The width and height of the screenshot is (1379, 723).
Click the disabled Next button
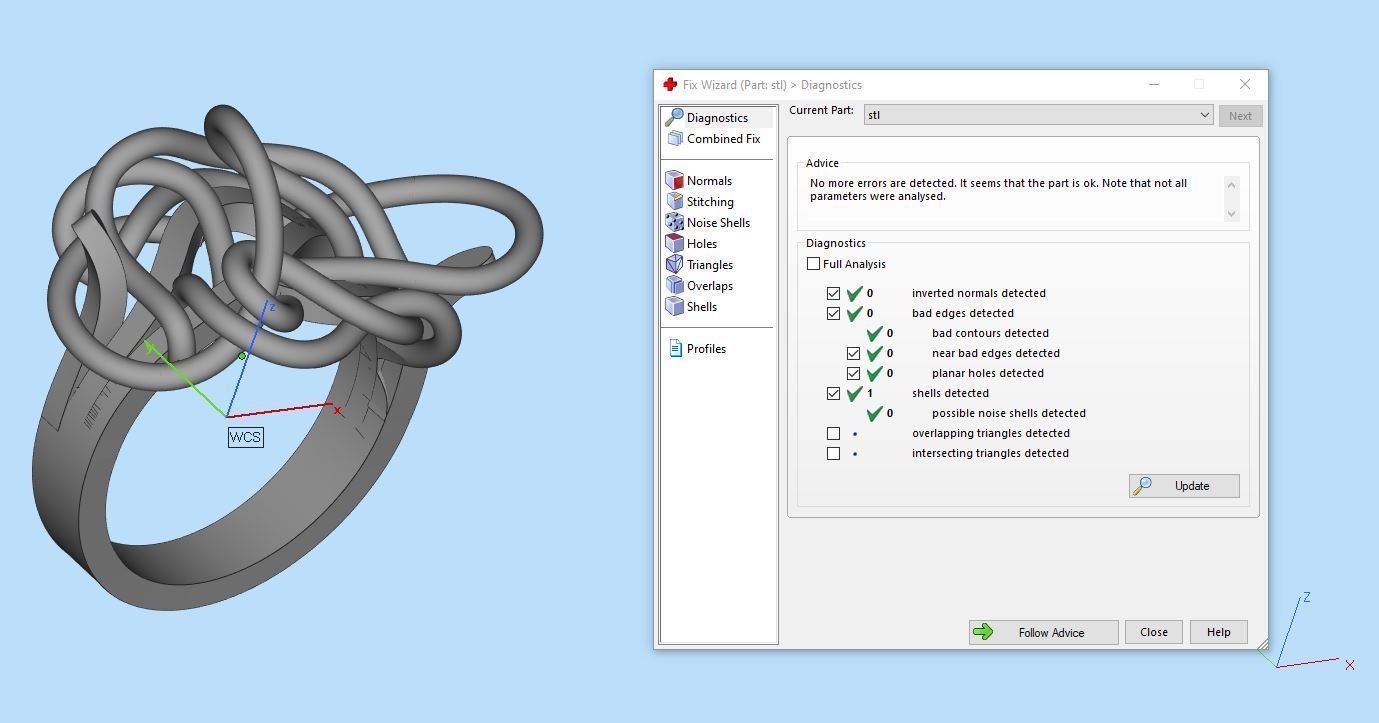[x=1240, y=116]
